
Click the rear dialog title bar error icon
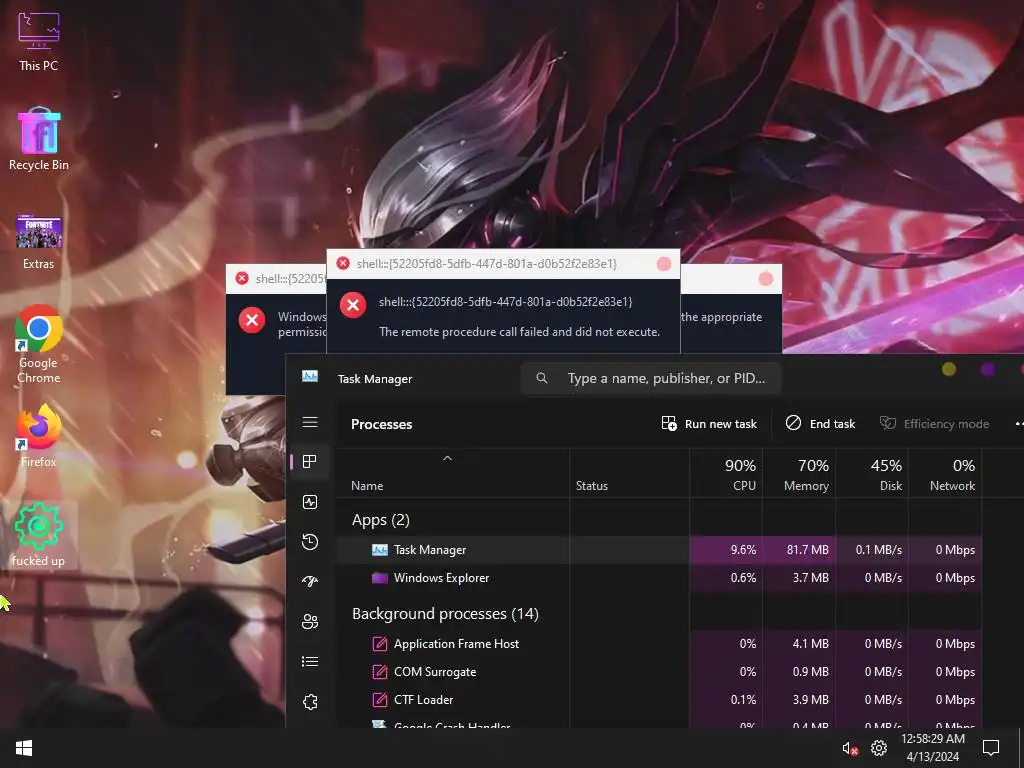[242, 278]
